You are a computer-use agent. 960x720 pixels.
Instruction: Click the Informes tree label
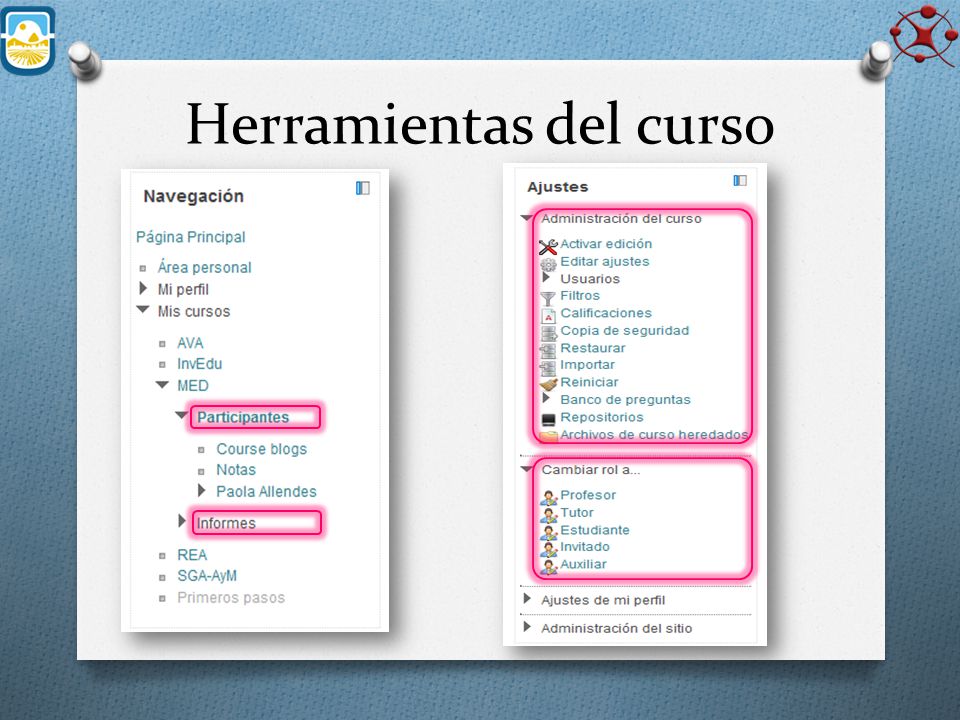coord(226,523)
